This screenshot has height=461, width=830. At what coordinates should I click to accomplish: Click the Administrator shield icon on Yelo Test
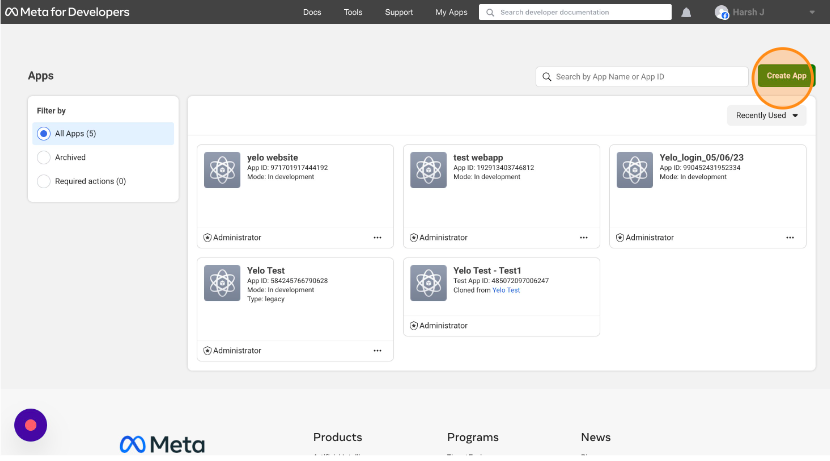[x=208, y=350]
